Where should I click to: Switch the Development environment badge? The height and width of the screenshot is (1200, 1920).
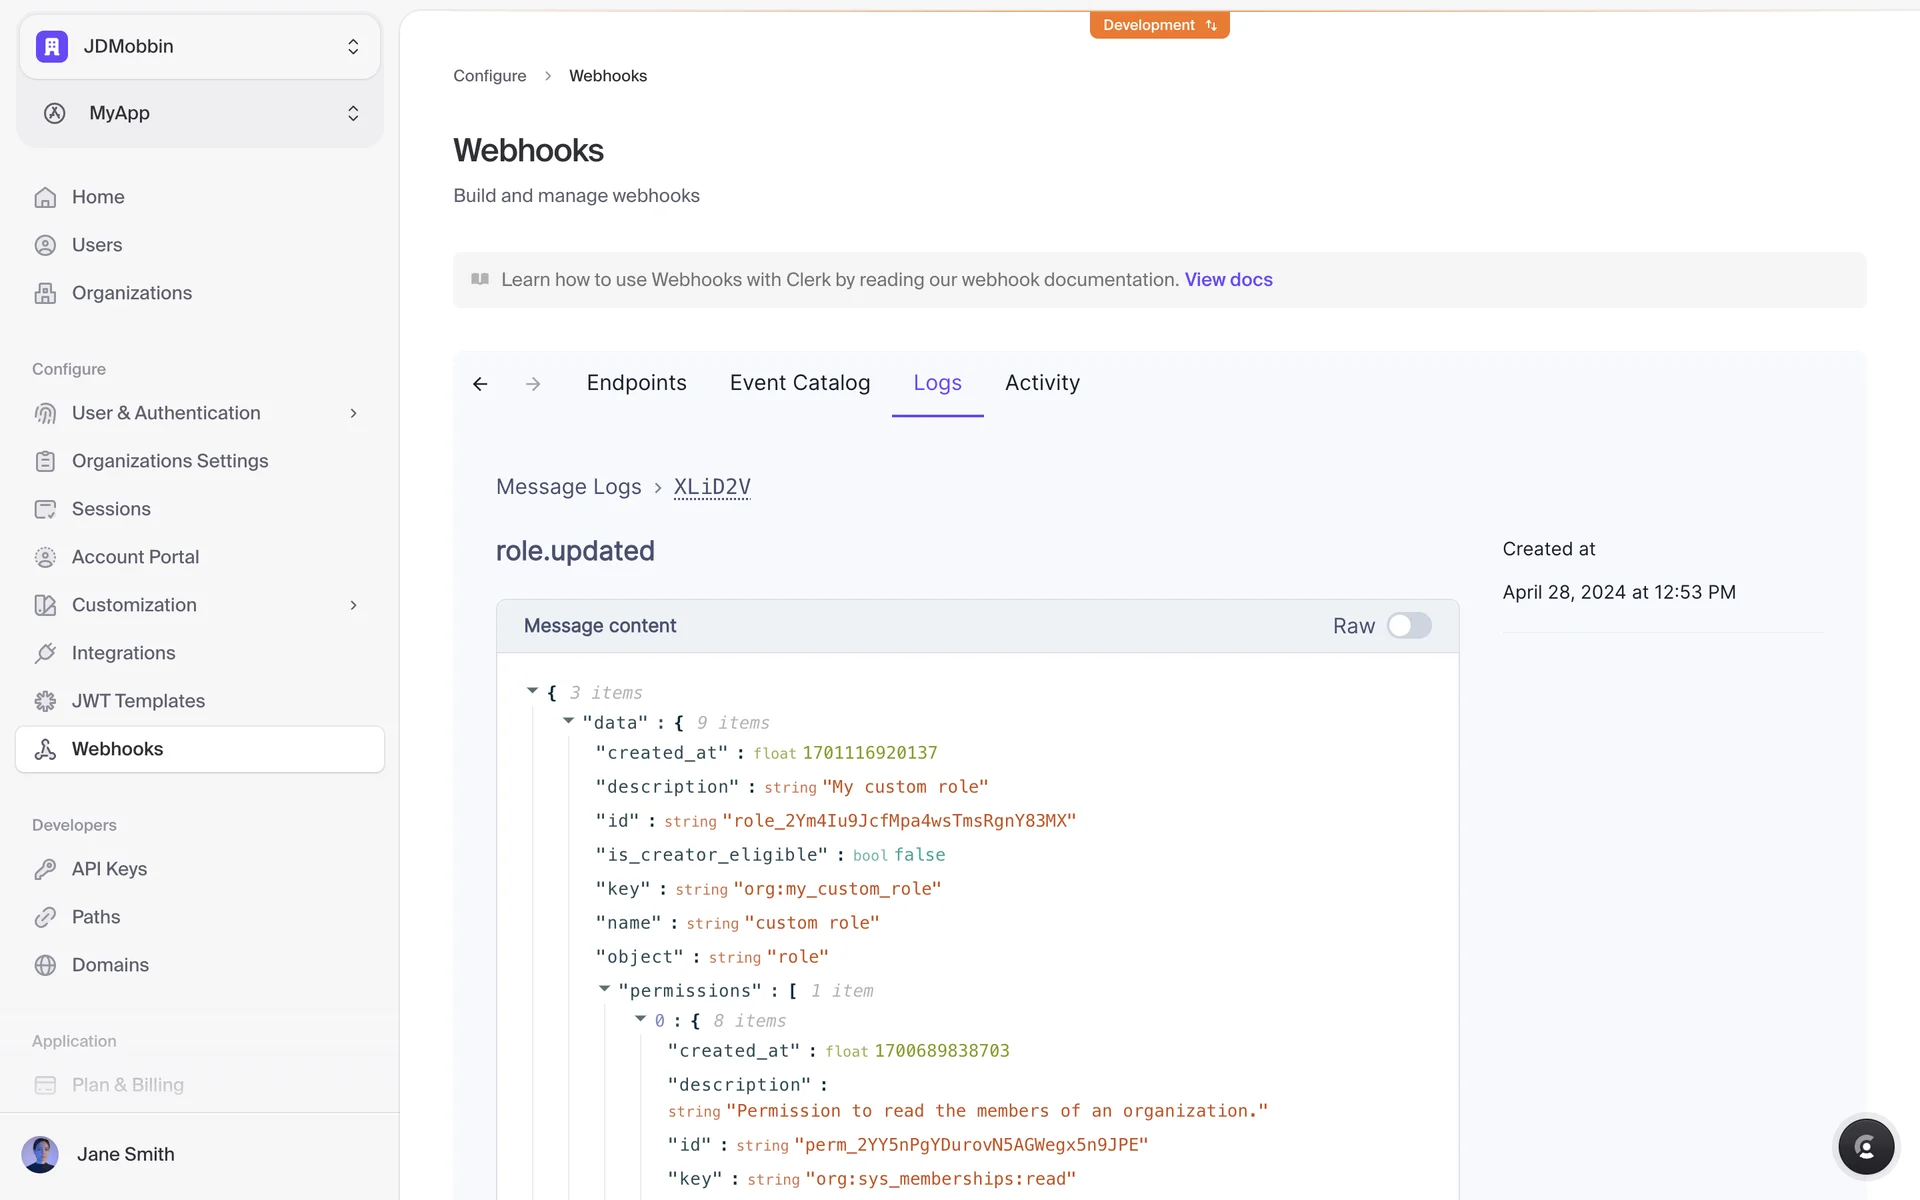pyautogui.click(x=1159, y=25)
